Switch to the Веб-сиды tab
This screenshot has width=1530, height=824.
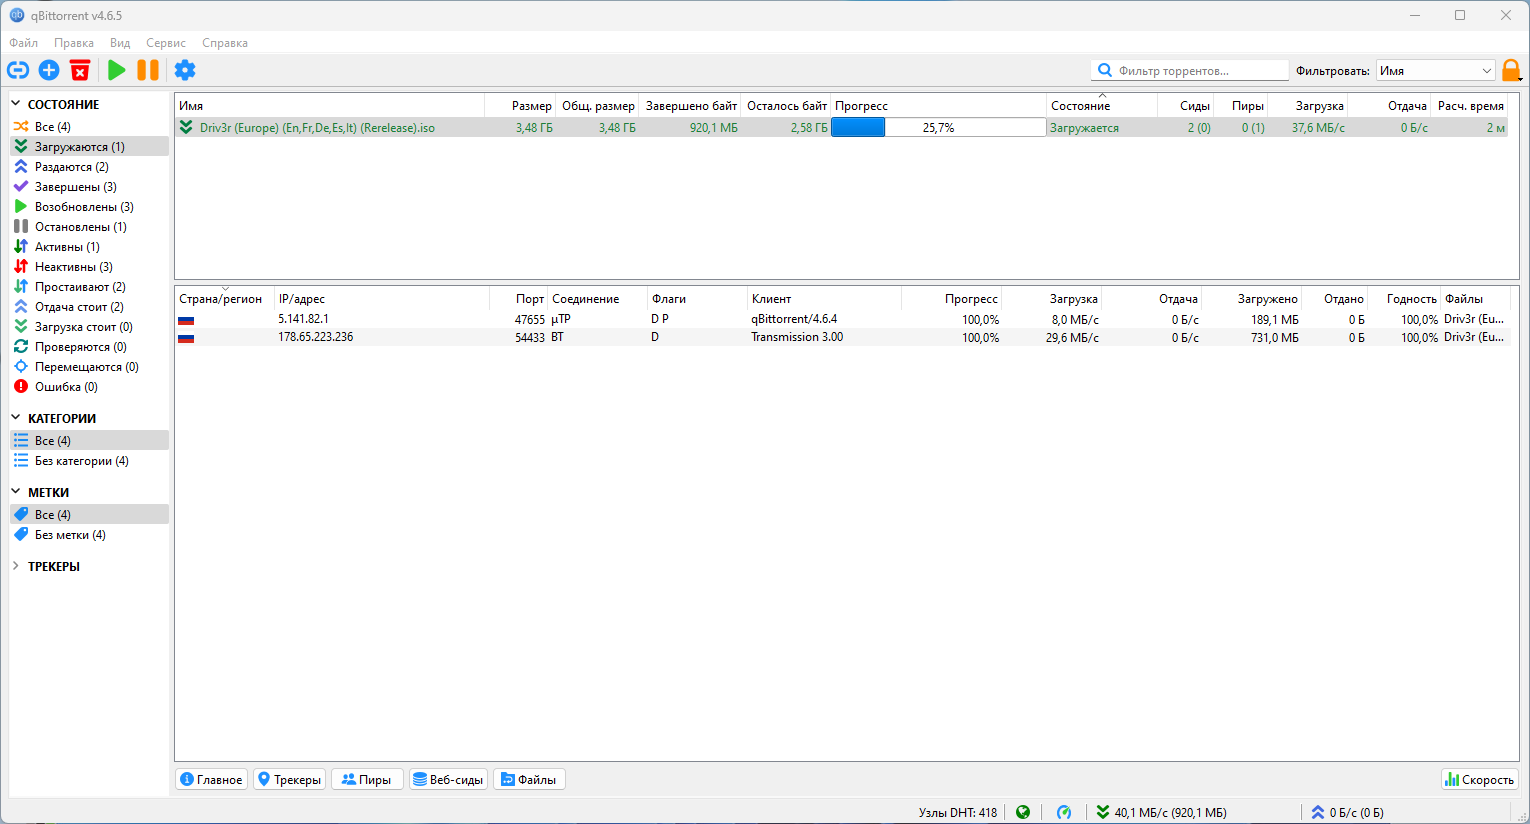pos(448,779)
